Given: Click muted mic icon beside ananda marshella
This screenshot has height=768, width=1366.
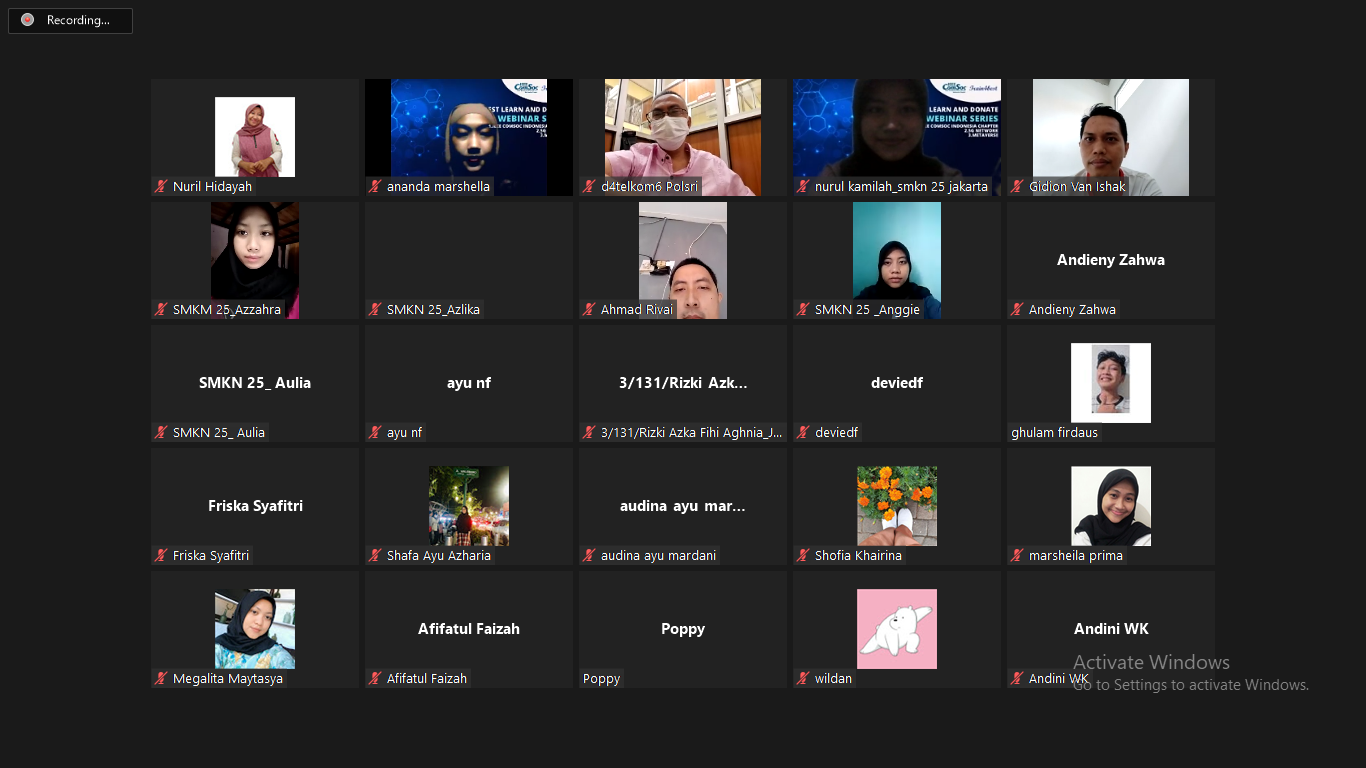Looking at the screenshot, I should [x=375, y=187].
